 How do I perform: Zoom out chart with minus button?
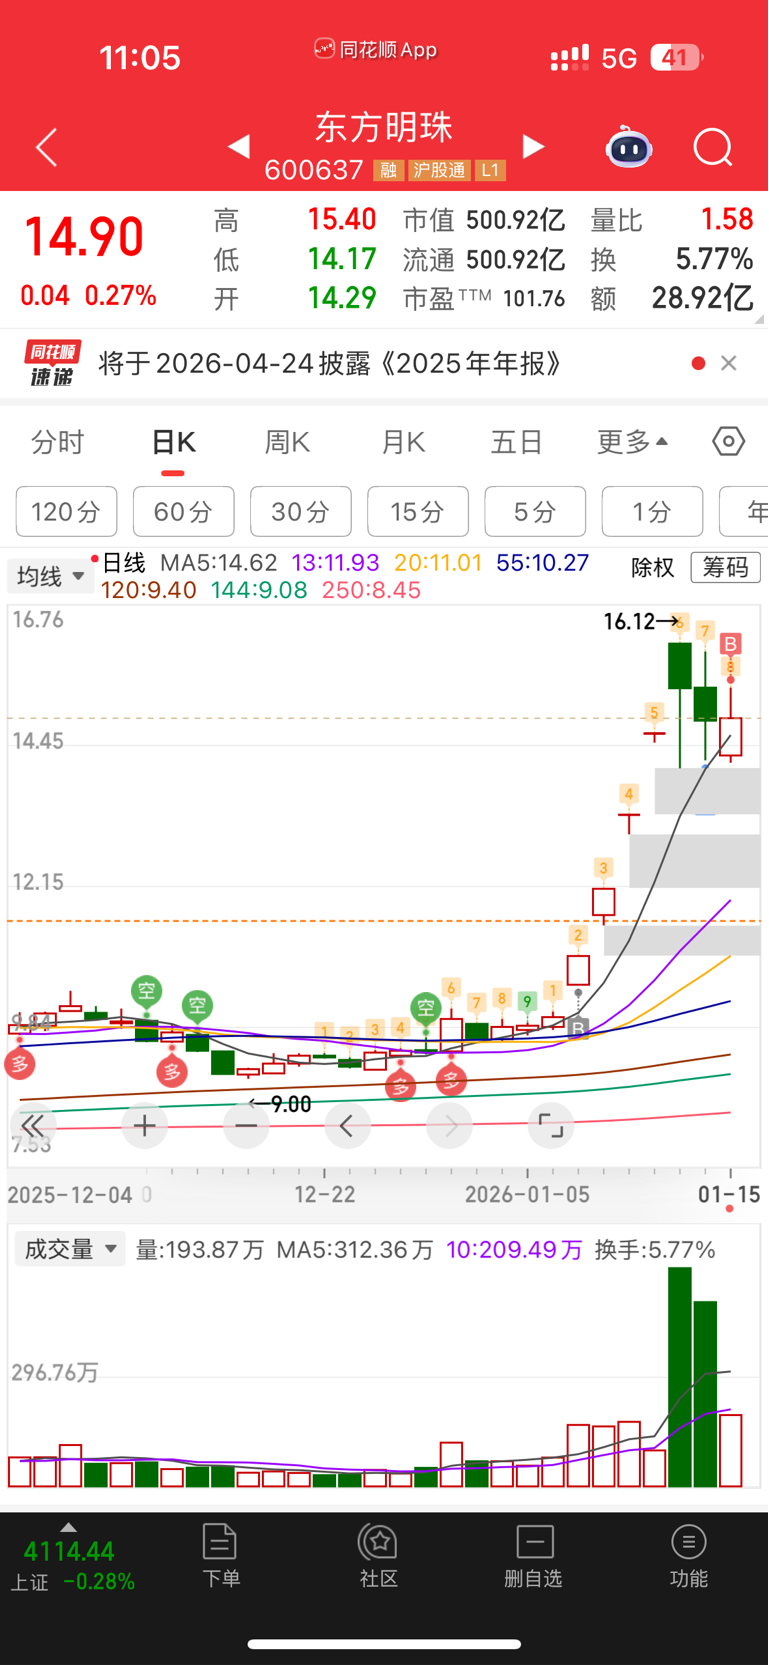coord(246,1126)
